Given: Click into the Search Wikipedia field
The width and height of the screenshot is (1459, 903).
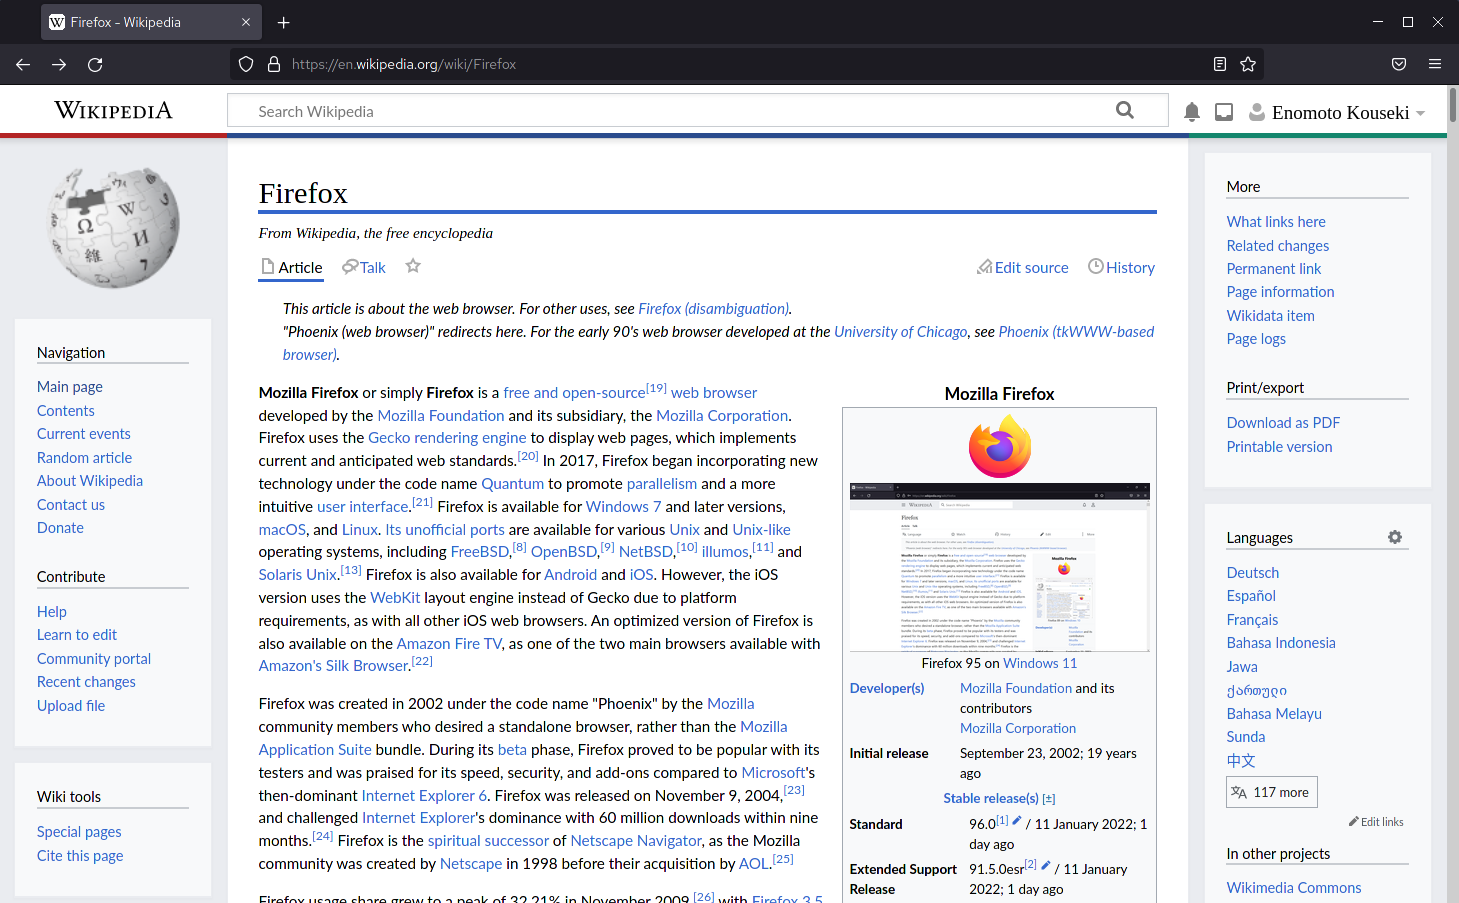Looking at the screenshot, I should pos(680,112).
